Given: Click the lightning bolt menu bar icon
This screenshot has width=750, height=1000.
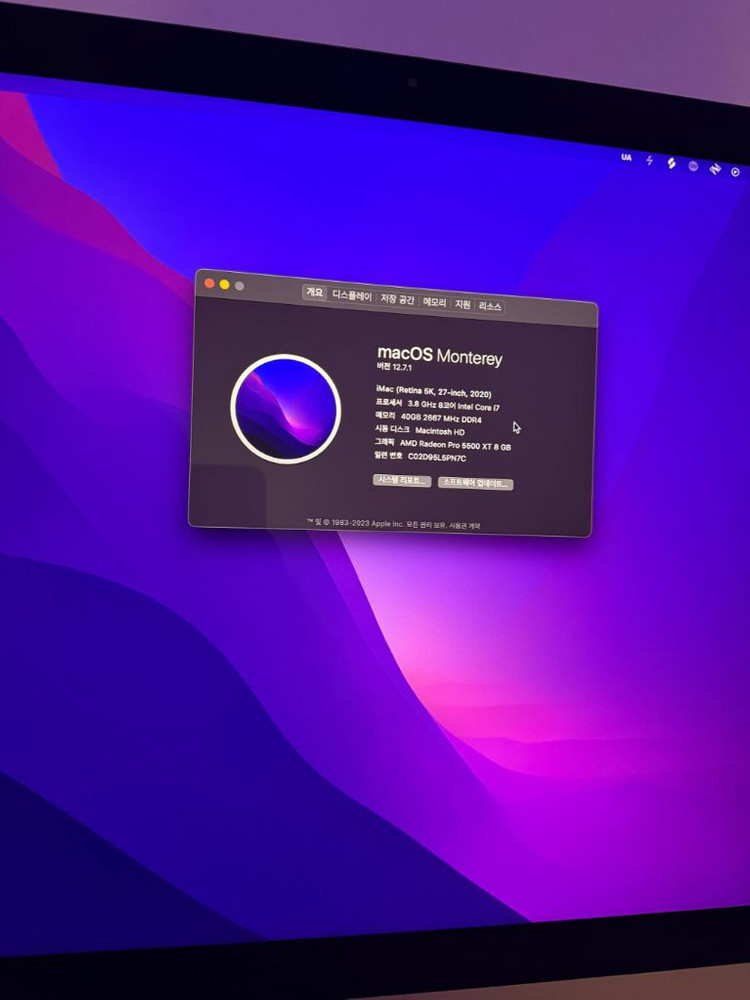Looking at the screenshot, I should pyautogui.click(x=649, y=160).
